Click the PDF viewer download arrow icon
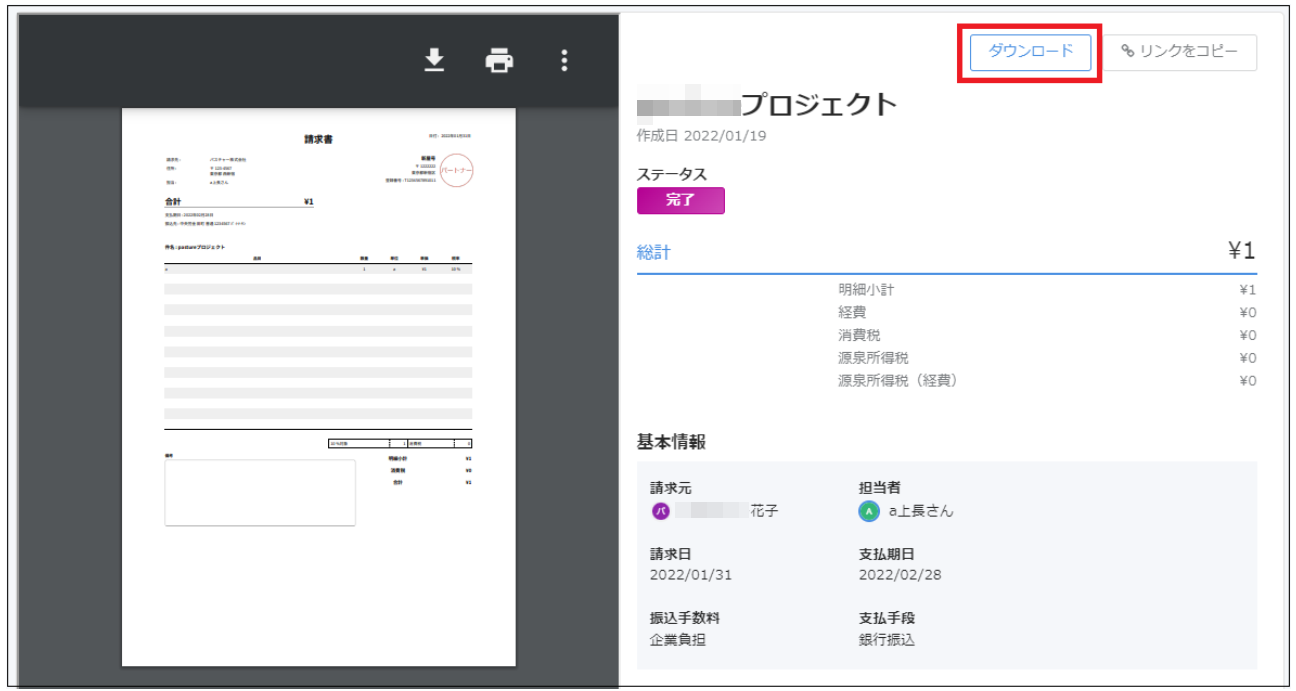 point(434,61)
